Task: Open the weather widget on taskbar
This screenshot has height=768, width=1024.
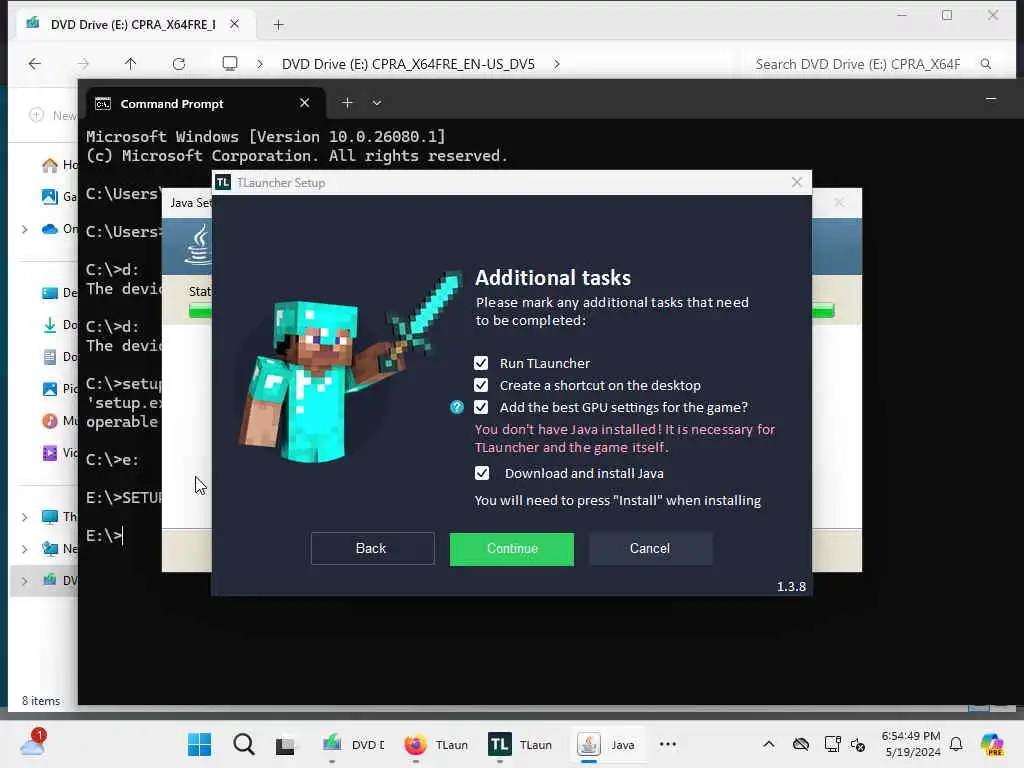Action: [33, 744]
